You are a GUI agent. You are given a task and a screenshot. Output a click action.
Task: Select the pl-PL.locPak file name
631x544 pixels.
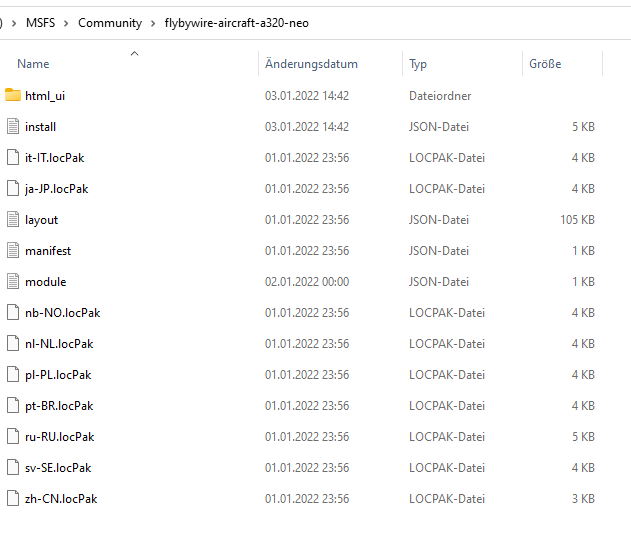click(58, 375)
